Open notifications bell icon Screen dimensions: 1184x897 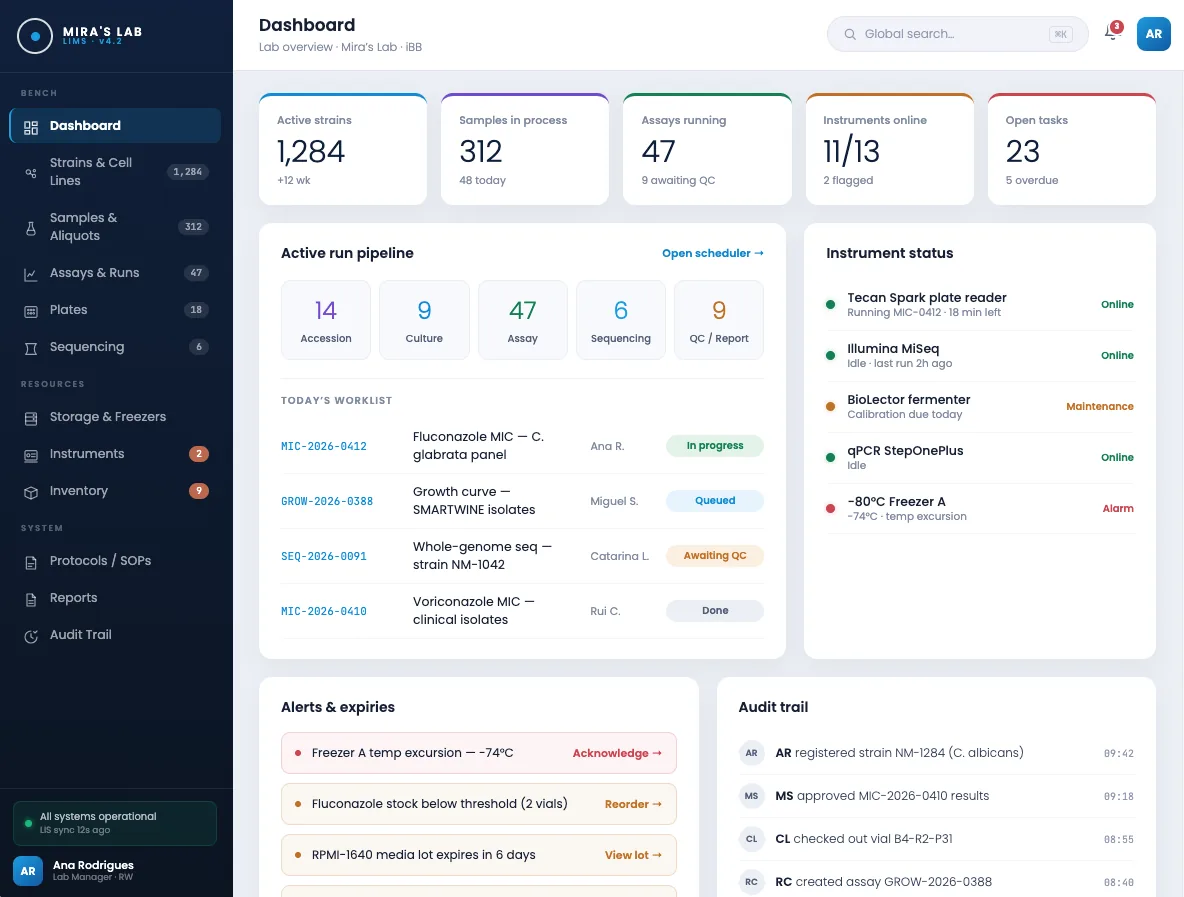tap(1111, 33)
